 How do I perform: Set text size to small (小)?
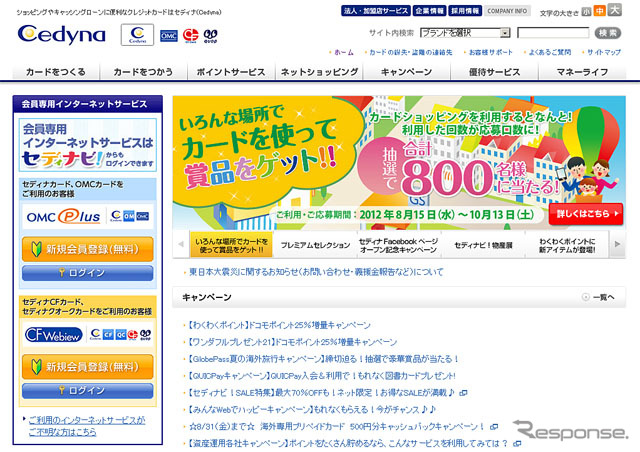[587, 11]
